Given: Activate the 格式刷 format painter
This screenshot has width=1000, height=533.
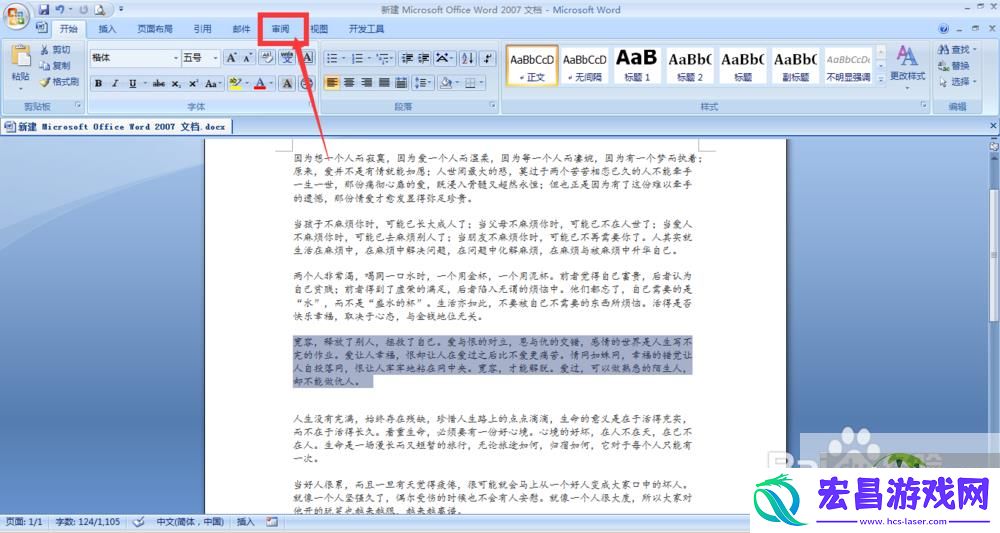Looking at the screenshot, I should tap(59, 82).
